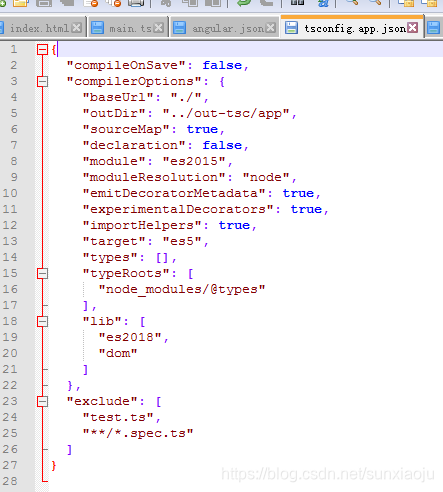The height and width of the screenshot is (492, 443).
Task: Click the Open file folder toolbar icon
Action: (x=21, y=3)
